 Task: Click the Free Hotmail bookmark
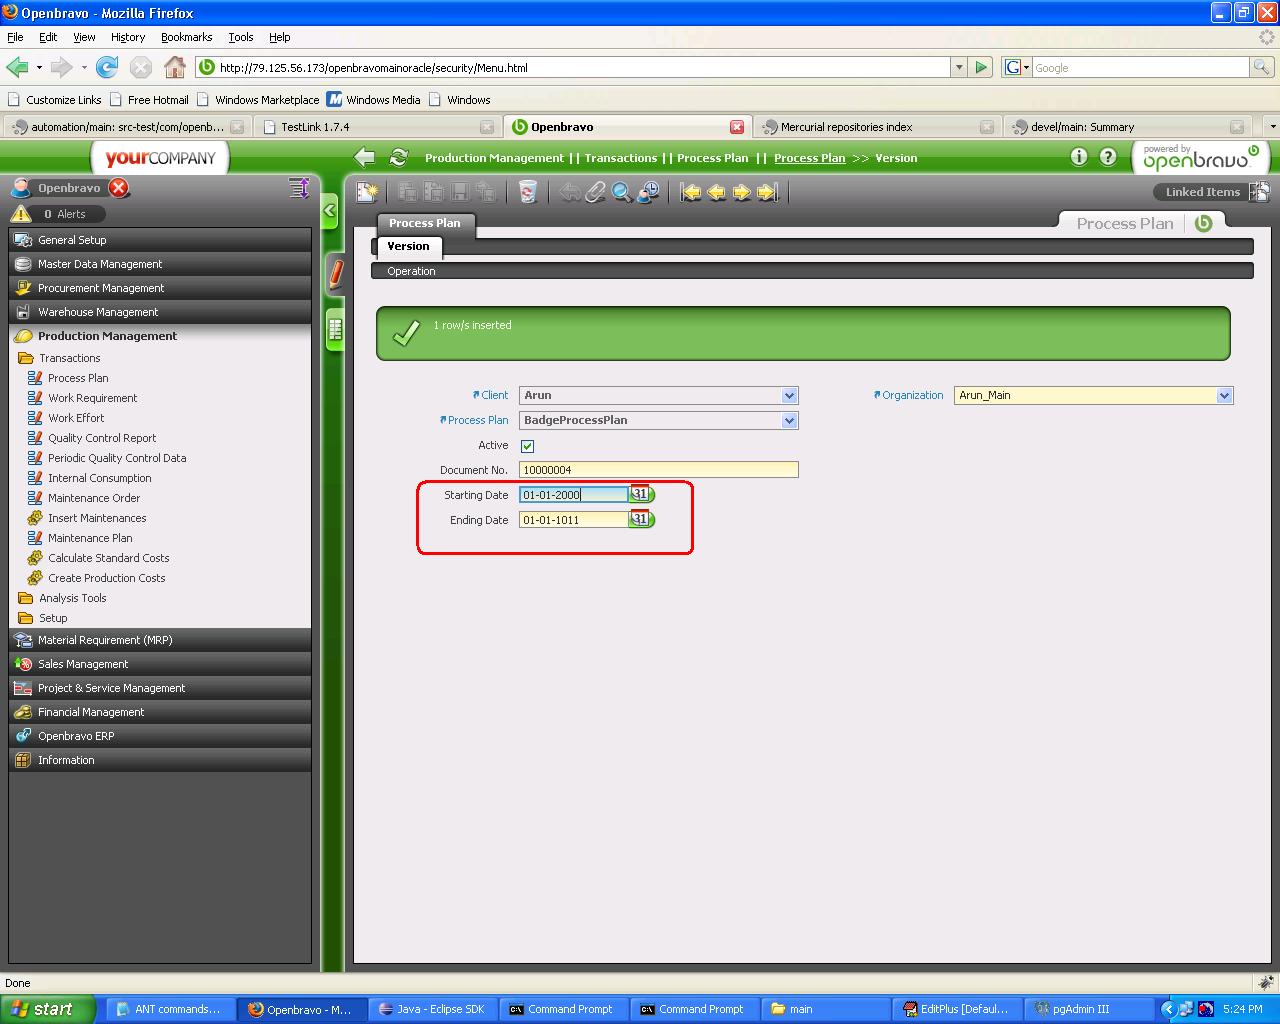coord(149,100)
